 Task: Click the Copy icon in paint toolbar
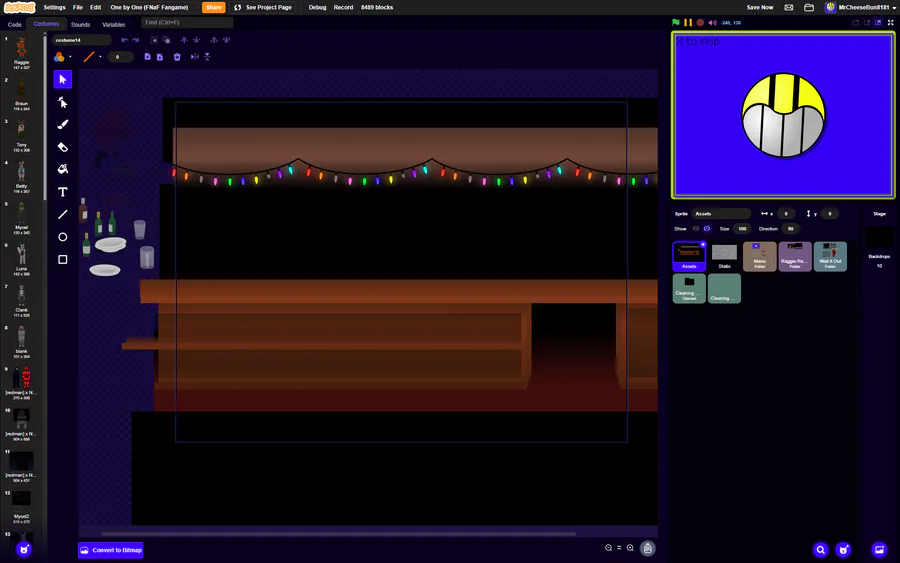[x=148, y=57]
